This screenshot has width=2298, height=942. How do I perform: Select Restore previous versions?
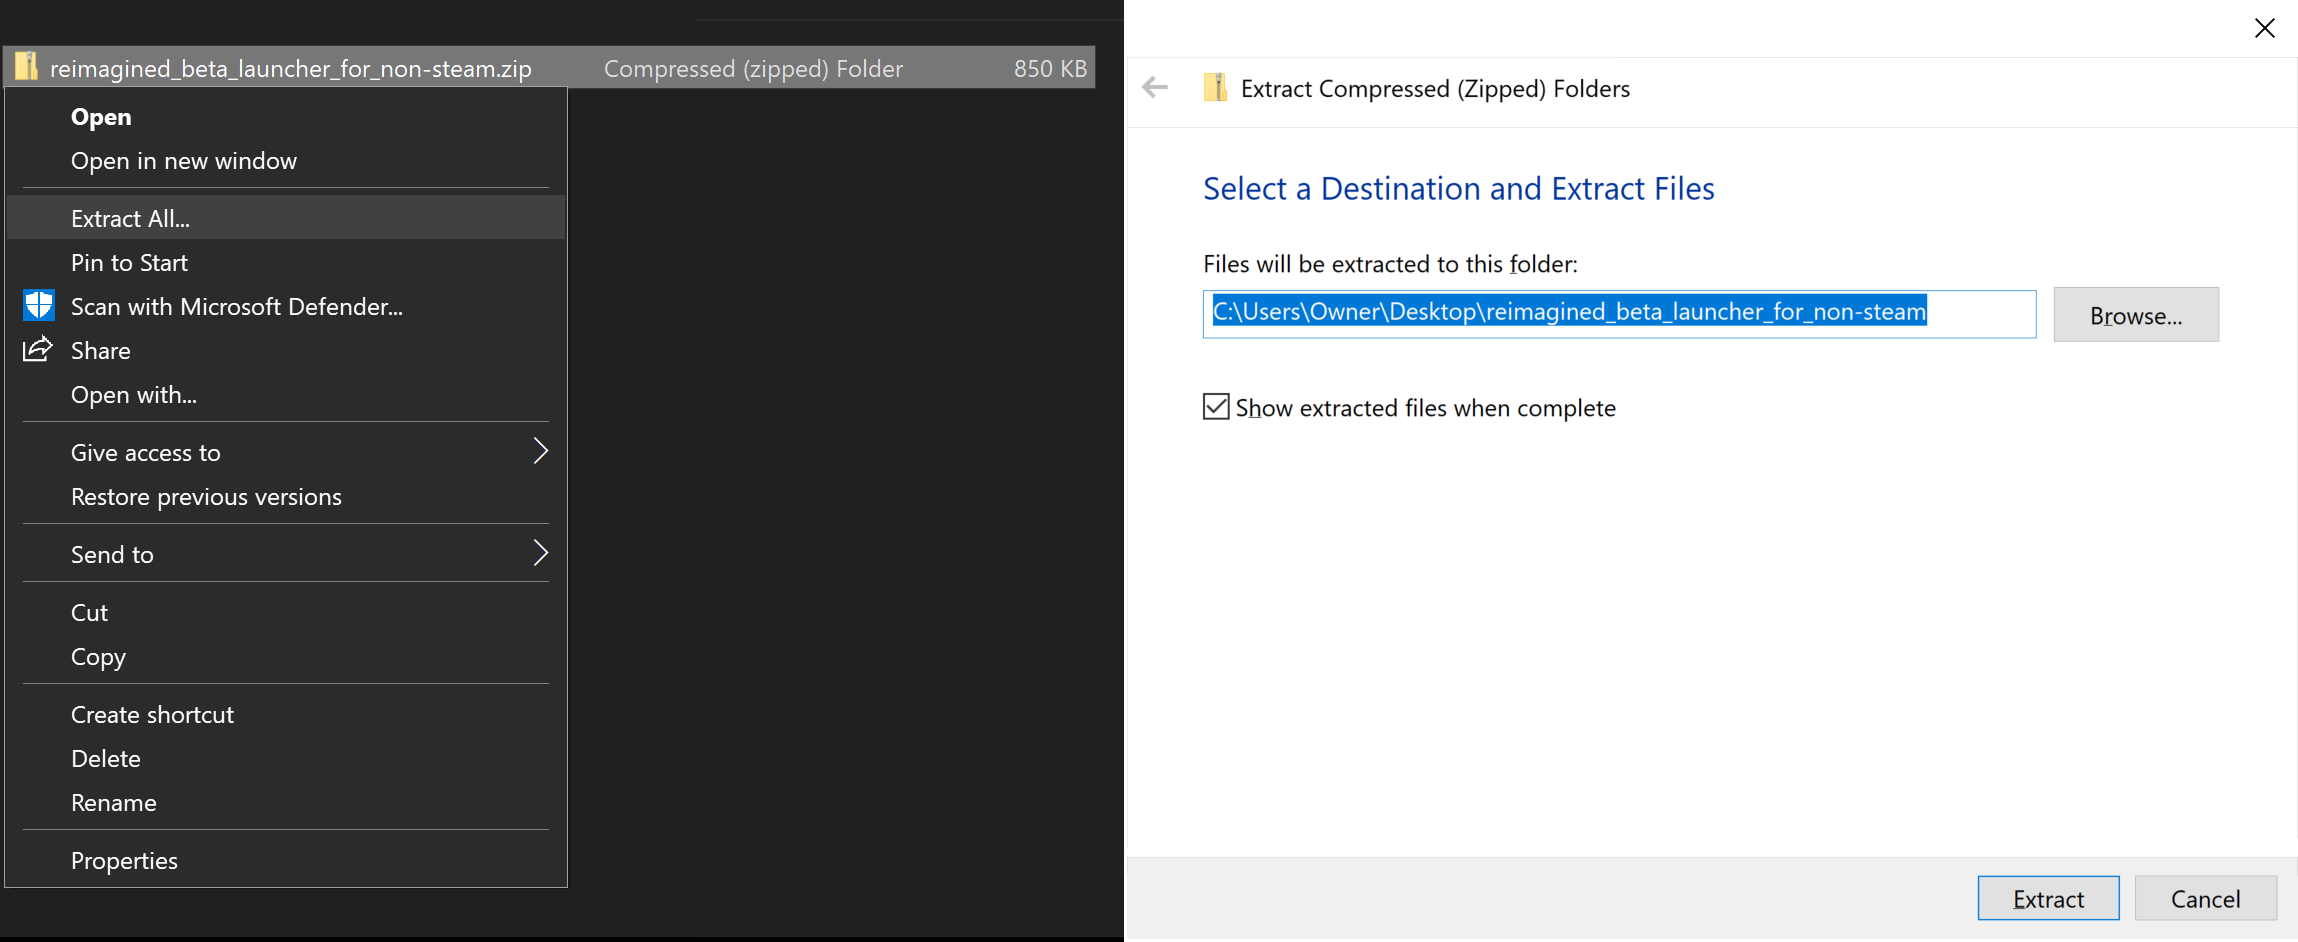point(206,497)
